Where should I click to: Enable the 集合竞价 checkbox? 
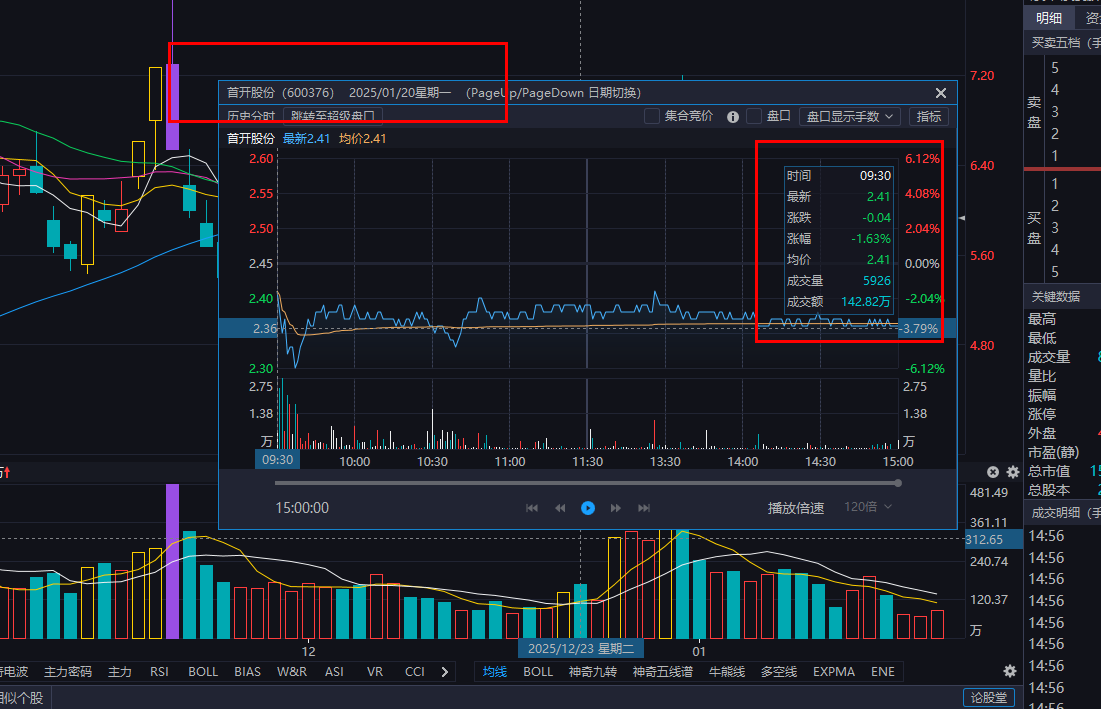coord(652,116)
